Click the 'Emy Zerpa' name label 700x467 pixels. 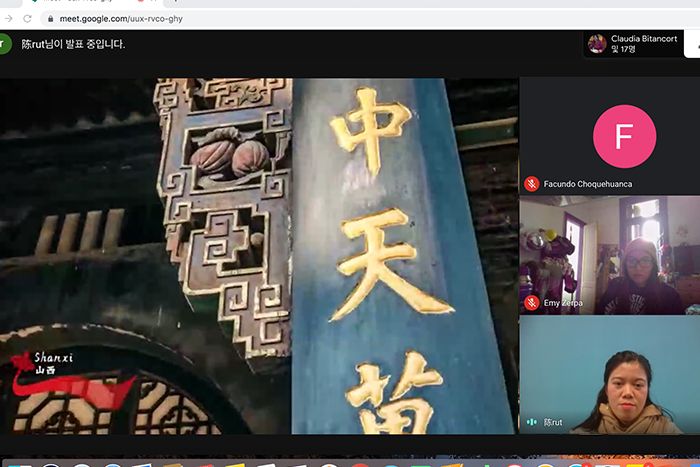[x=563, y=303]
